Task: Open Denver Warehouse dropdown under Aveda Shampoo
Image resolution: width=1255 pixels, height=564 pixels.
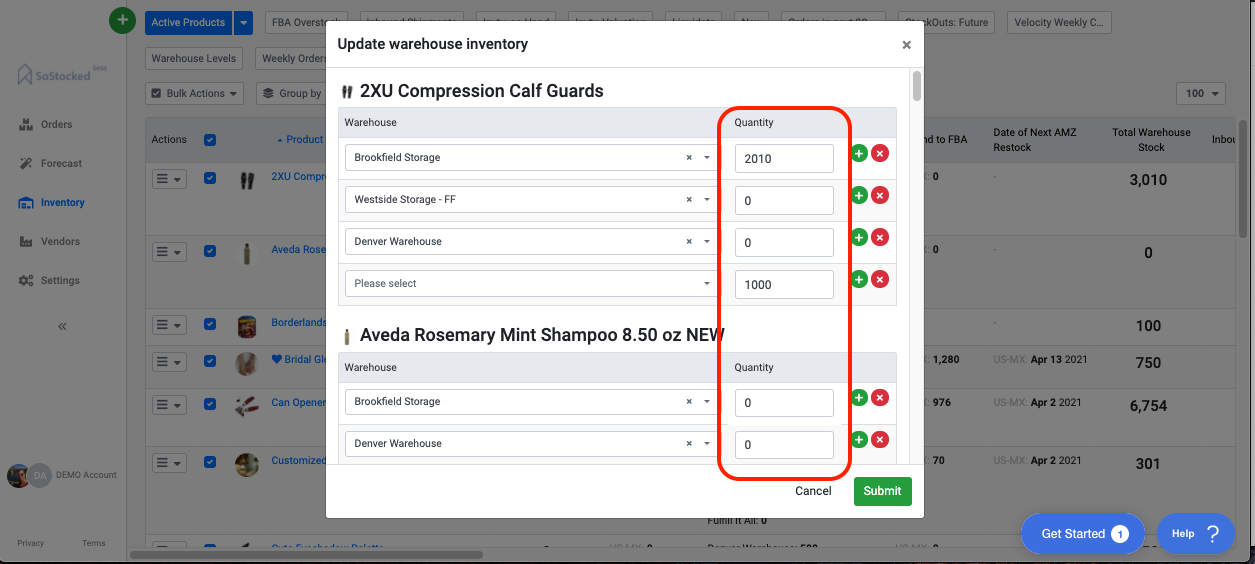Action: pos(707,444)
